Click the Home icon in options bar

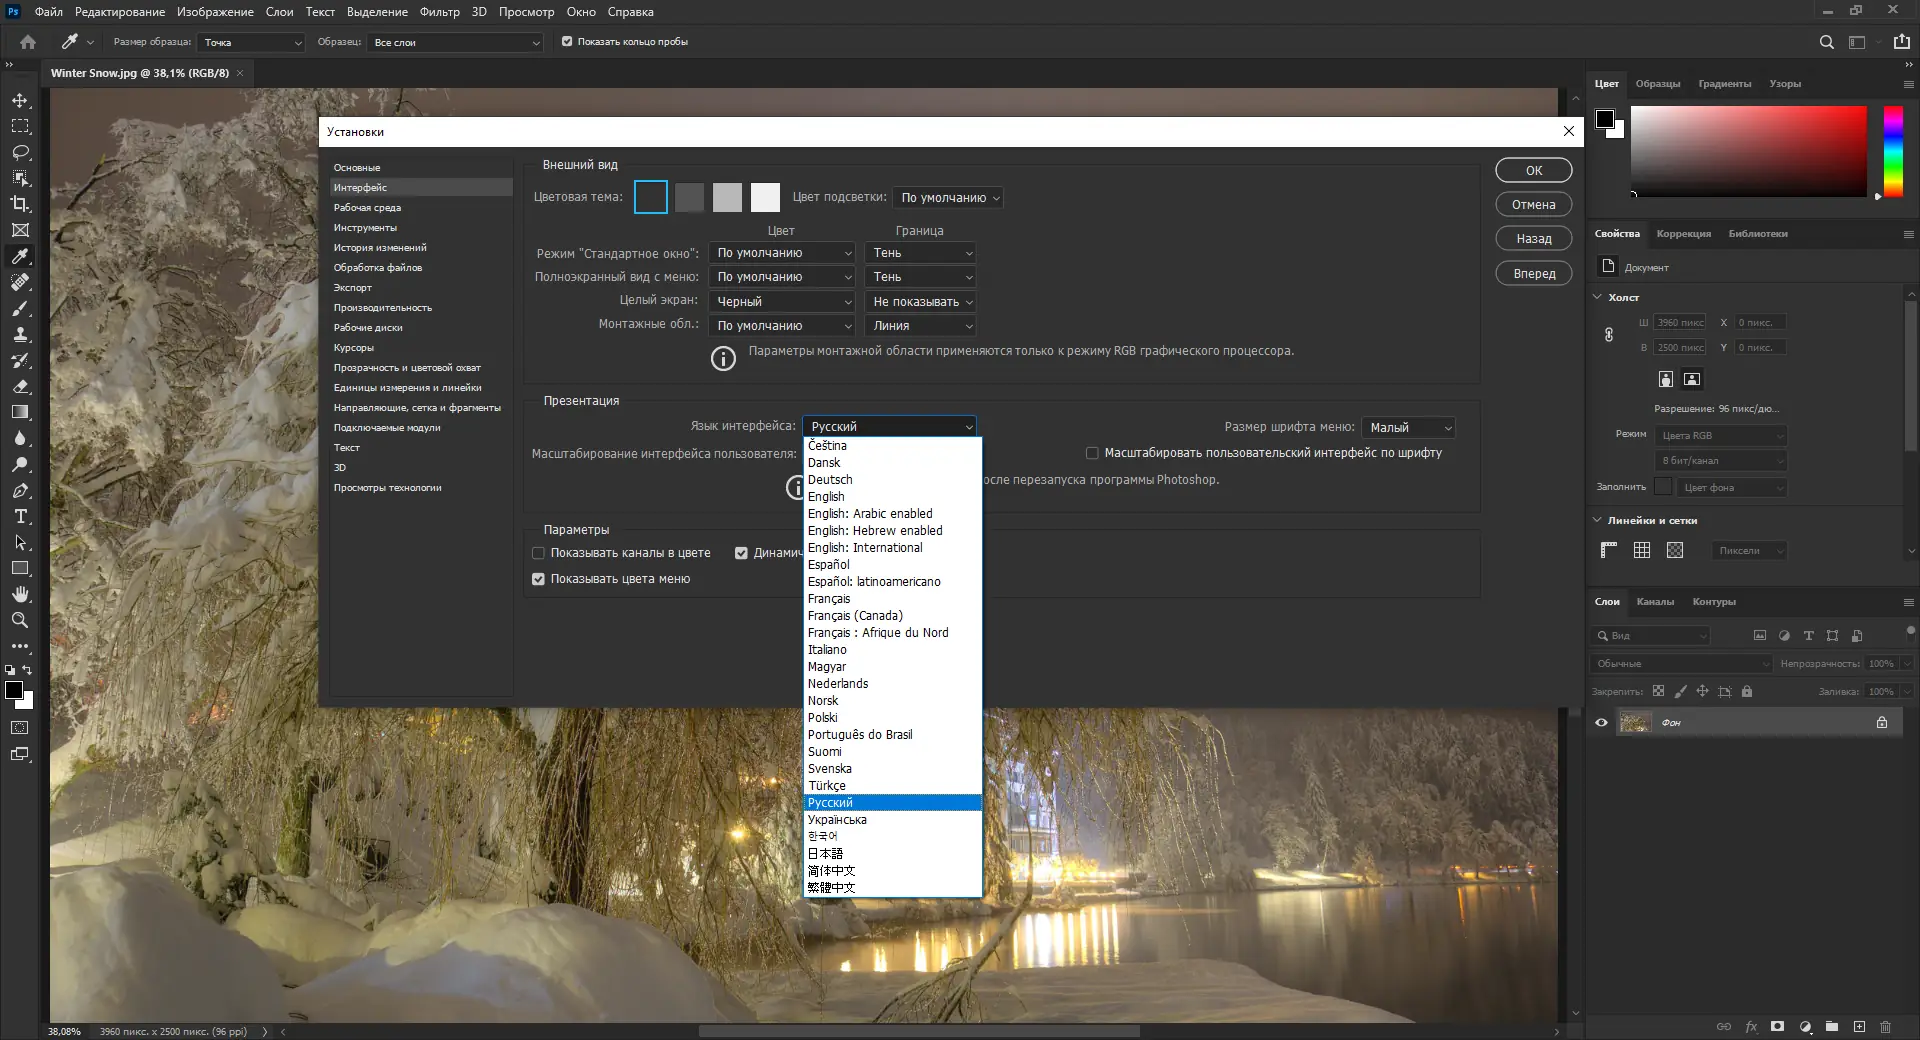coord(28,42)
